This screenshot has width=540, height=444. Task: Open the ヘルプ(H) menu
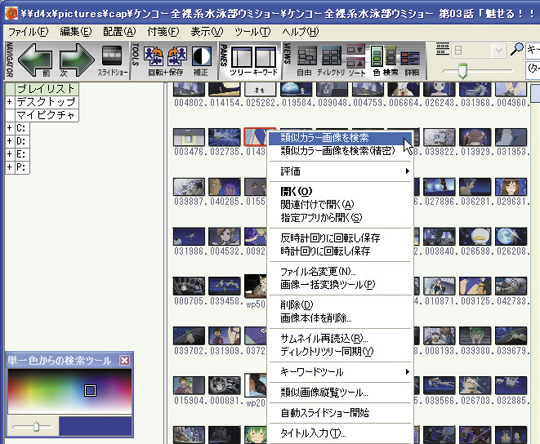(x=300, y=32)
